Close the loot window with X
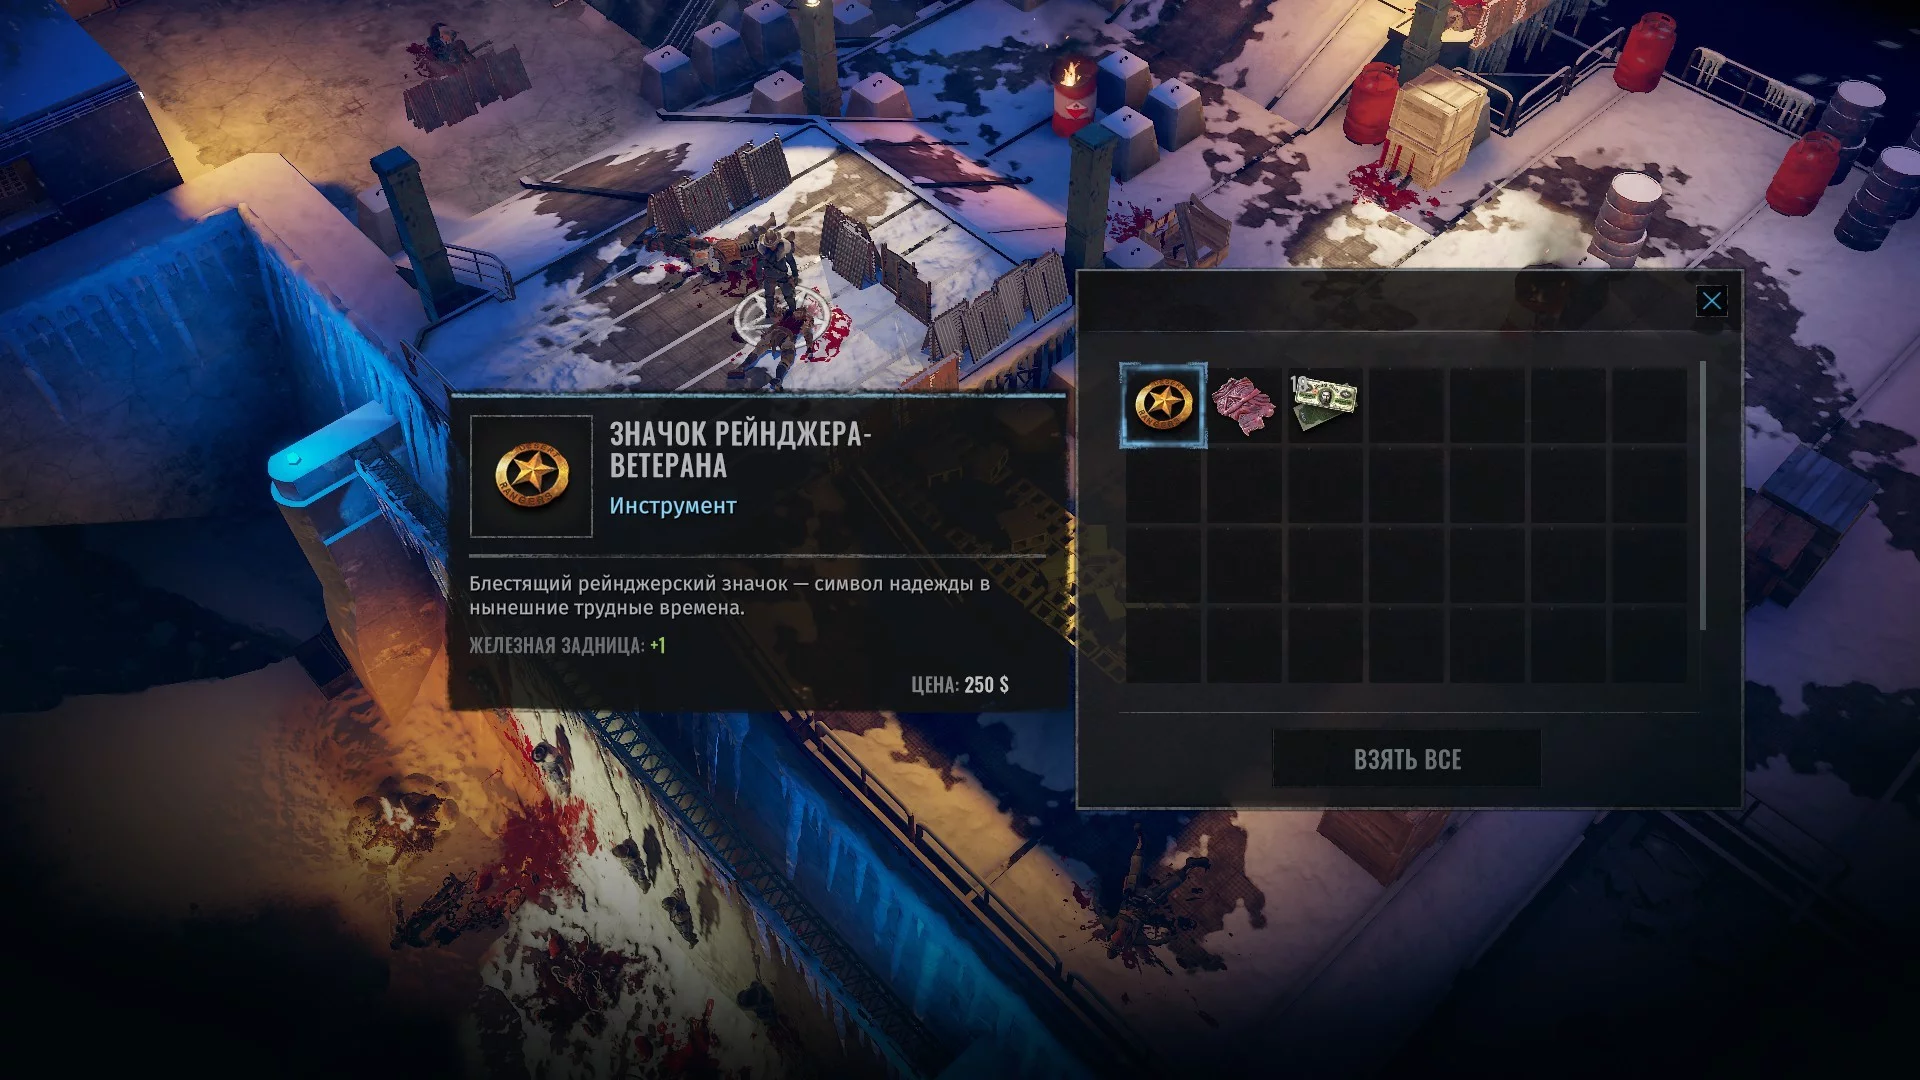 1711,301
